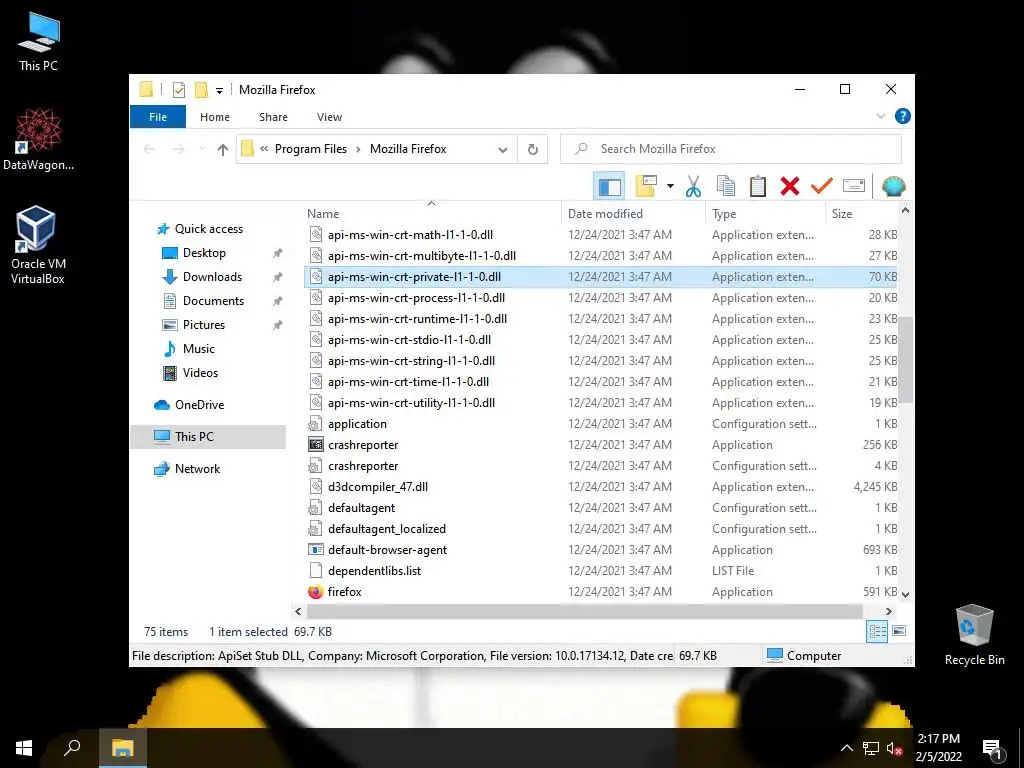Click the envelope mail toolbar icon
This screenshot has height=768, width=1024.
tap(854, 186)
